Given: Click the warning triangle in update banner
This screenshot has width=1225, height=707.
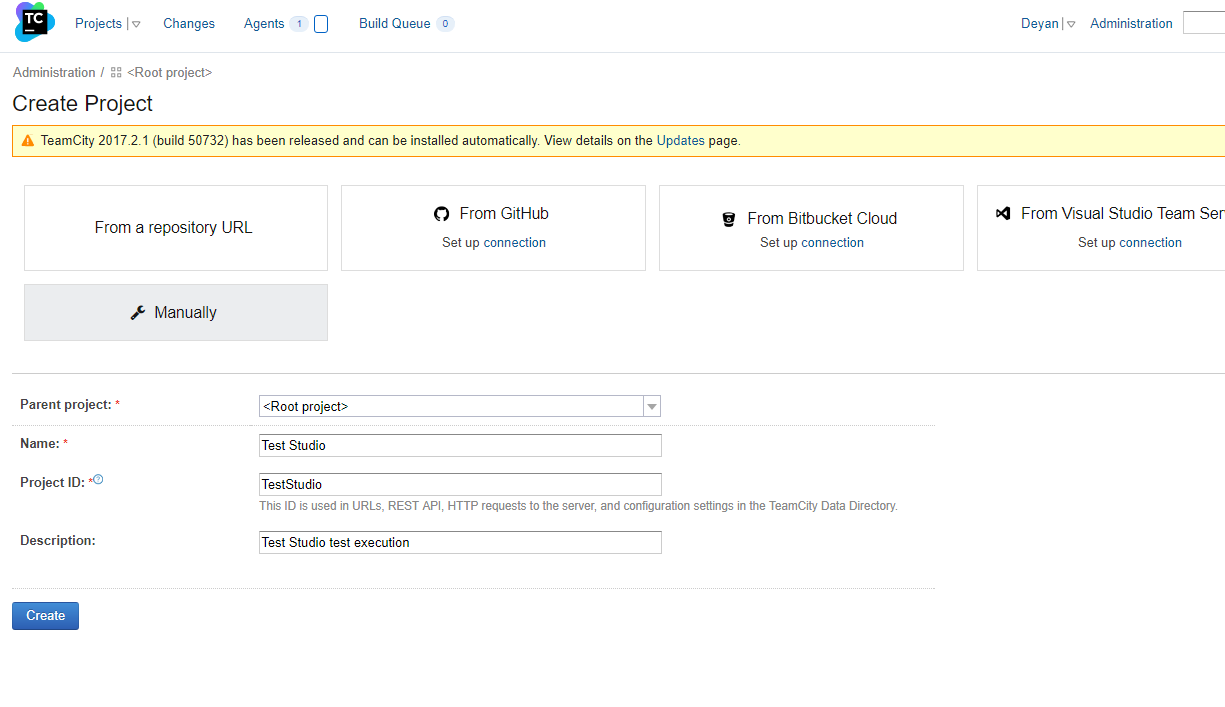Looking at the screenshot, I should click(x=27, y=141).
